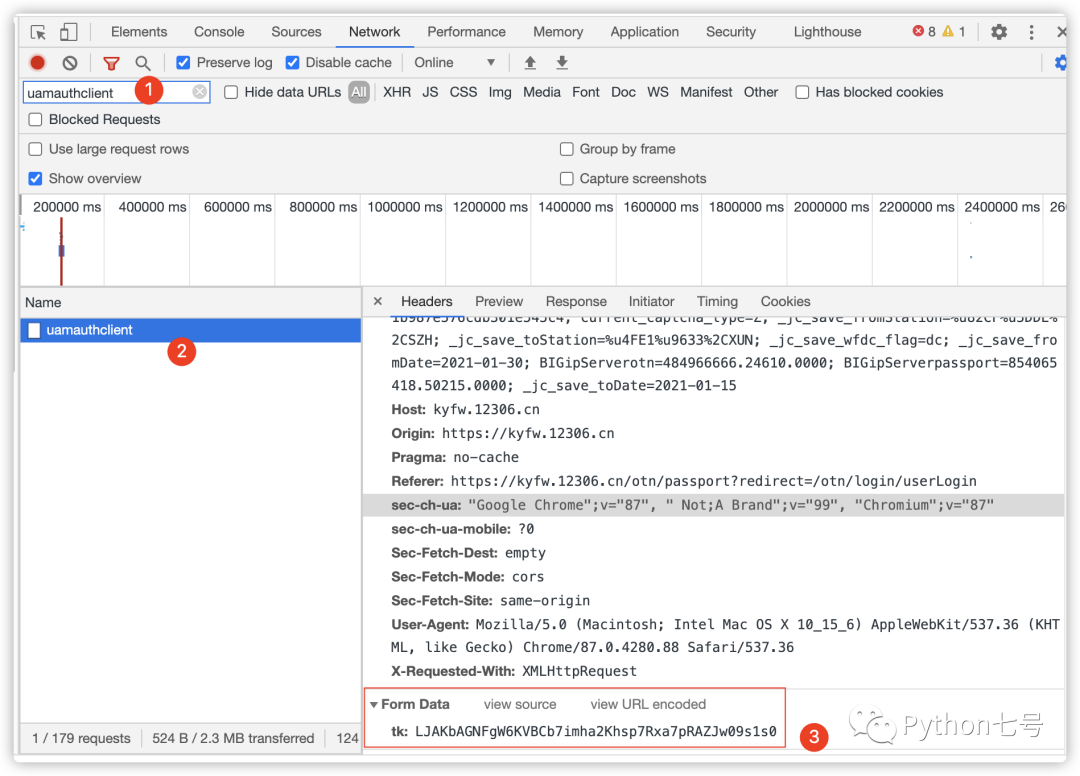Filter requests by Doc
The height and width of the screenshot is (776, 1080).
pos(623,92)
